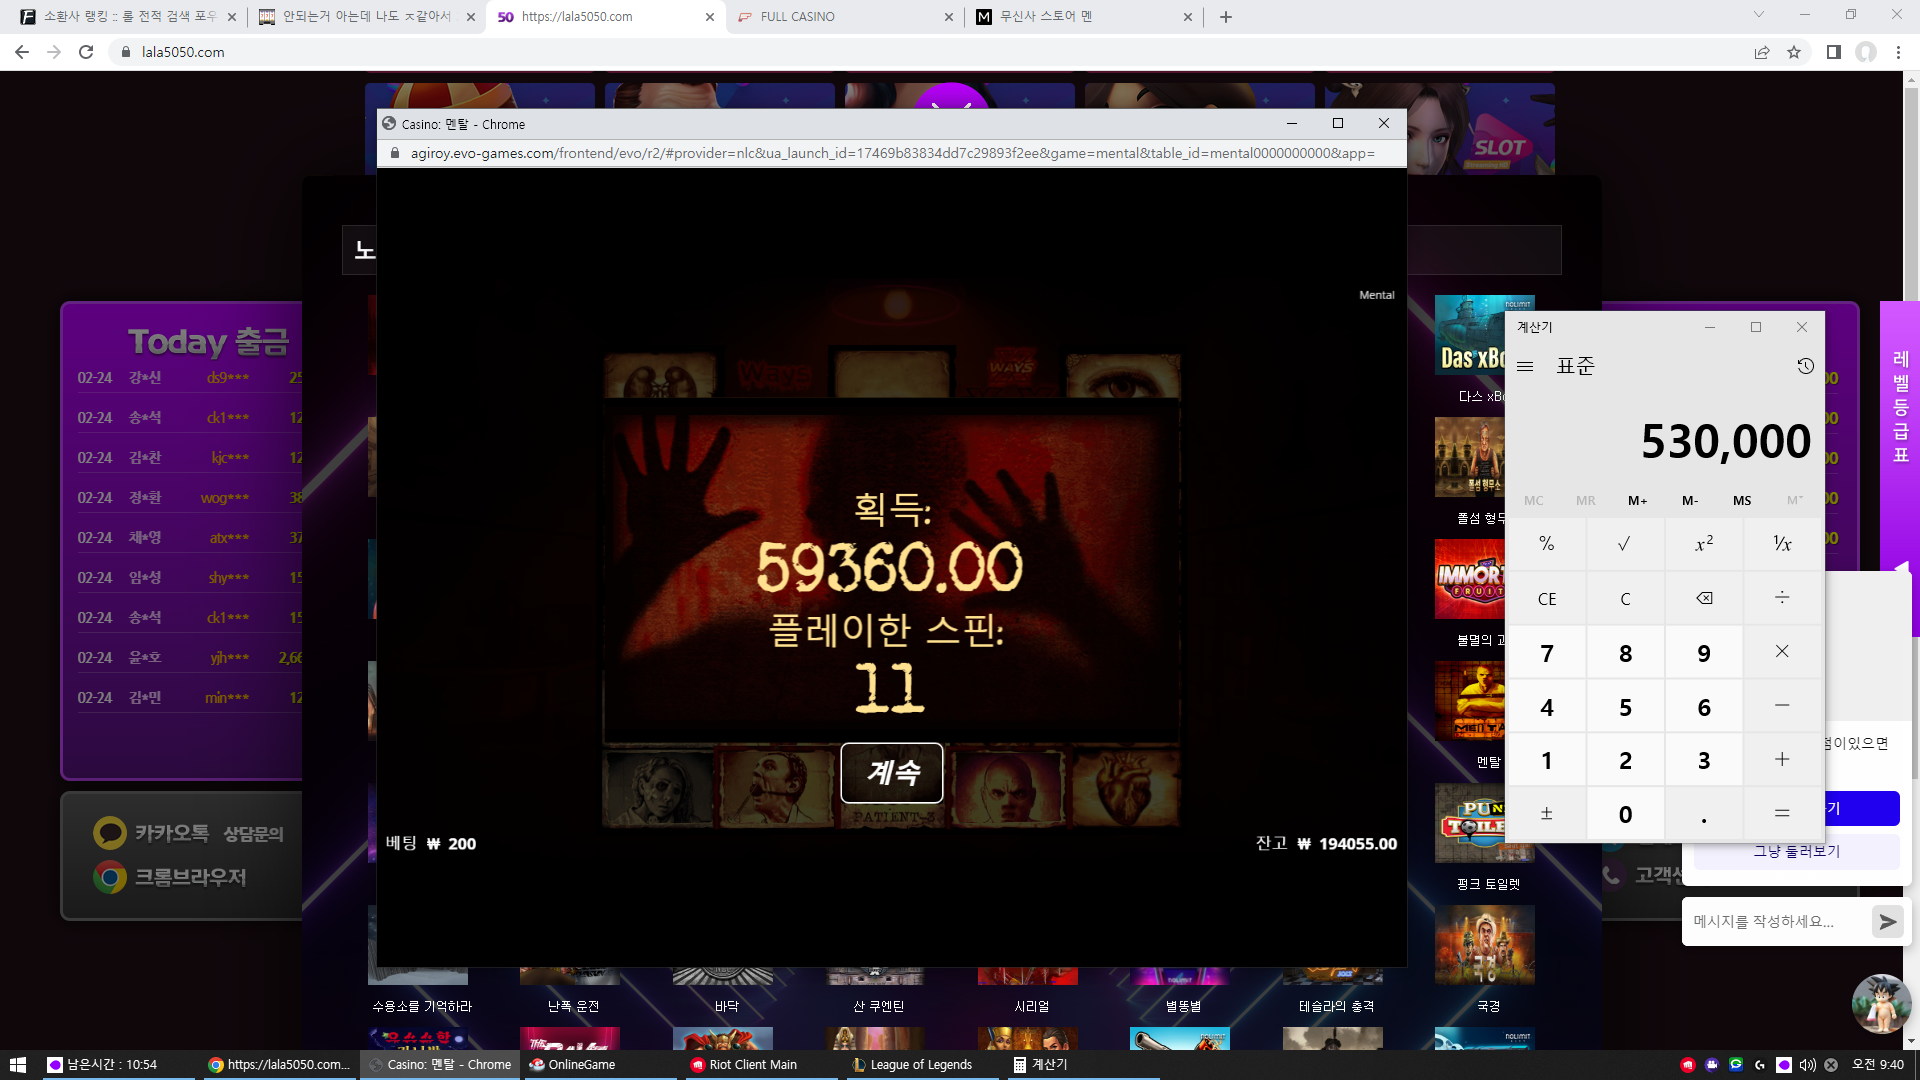Click the x-squared key on the calculator
Screen dimensions: 1920x1080
point(1704,544)
